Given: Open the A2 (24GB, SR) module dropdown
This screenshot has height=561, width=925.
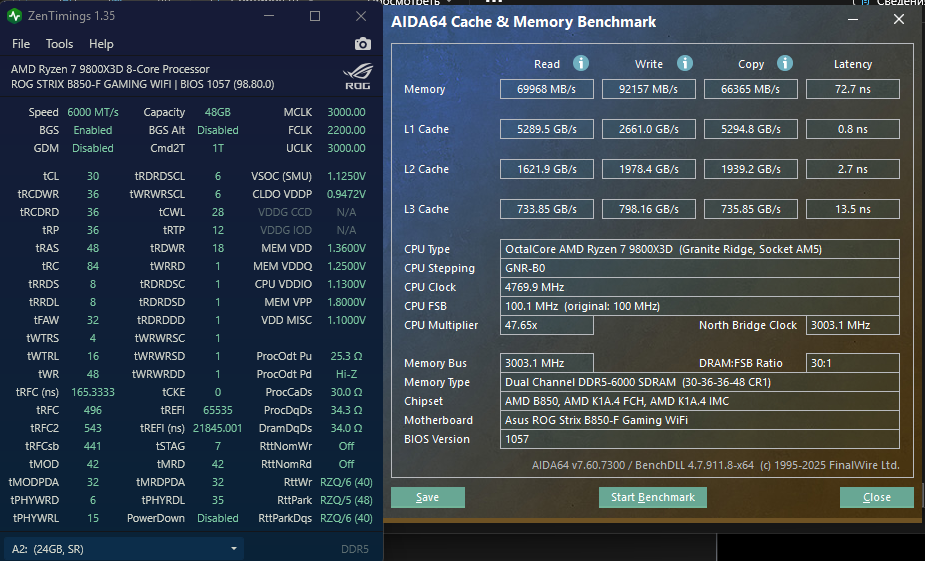Looking at the screenshot, I should point(124,549).
